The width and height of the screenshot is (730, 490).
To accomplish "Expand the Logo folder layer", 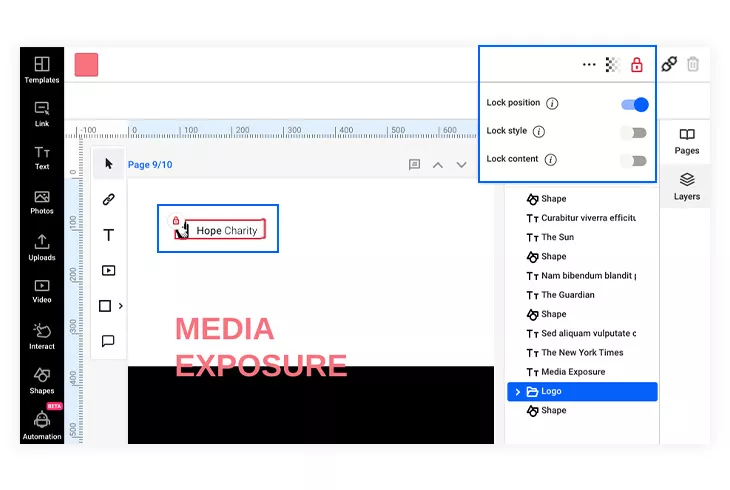I will [517, 392].
